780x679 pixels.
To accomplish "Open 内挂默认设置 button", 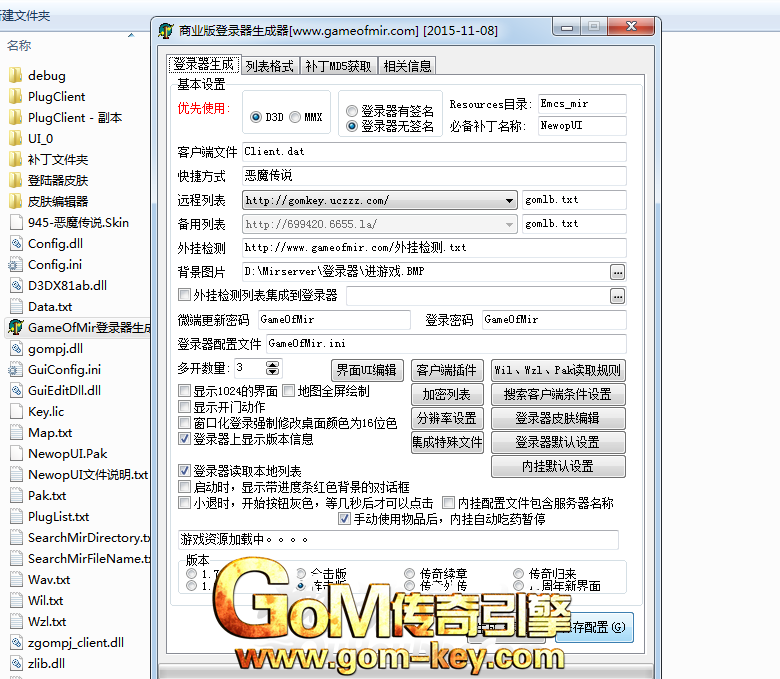I will [558, 466].
